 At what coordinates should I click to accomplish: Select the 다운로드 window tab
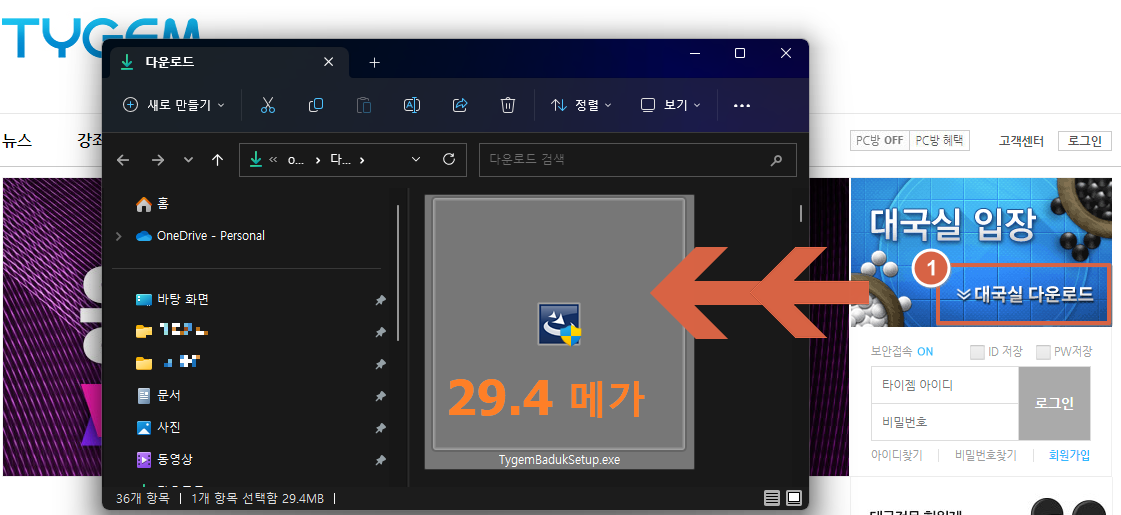tap(229, 62)
